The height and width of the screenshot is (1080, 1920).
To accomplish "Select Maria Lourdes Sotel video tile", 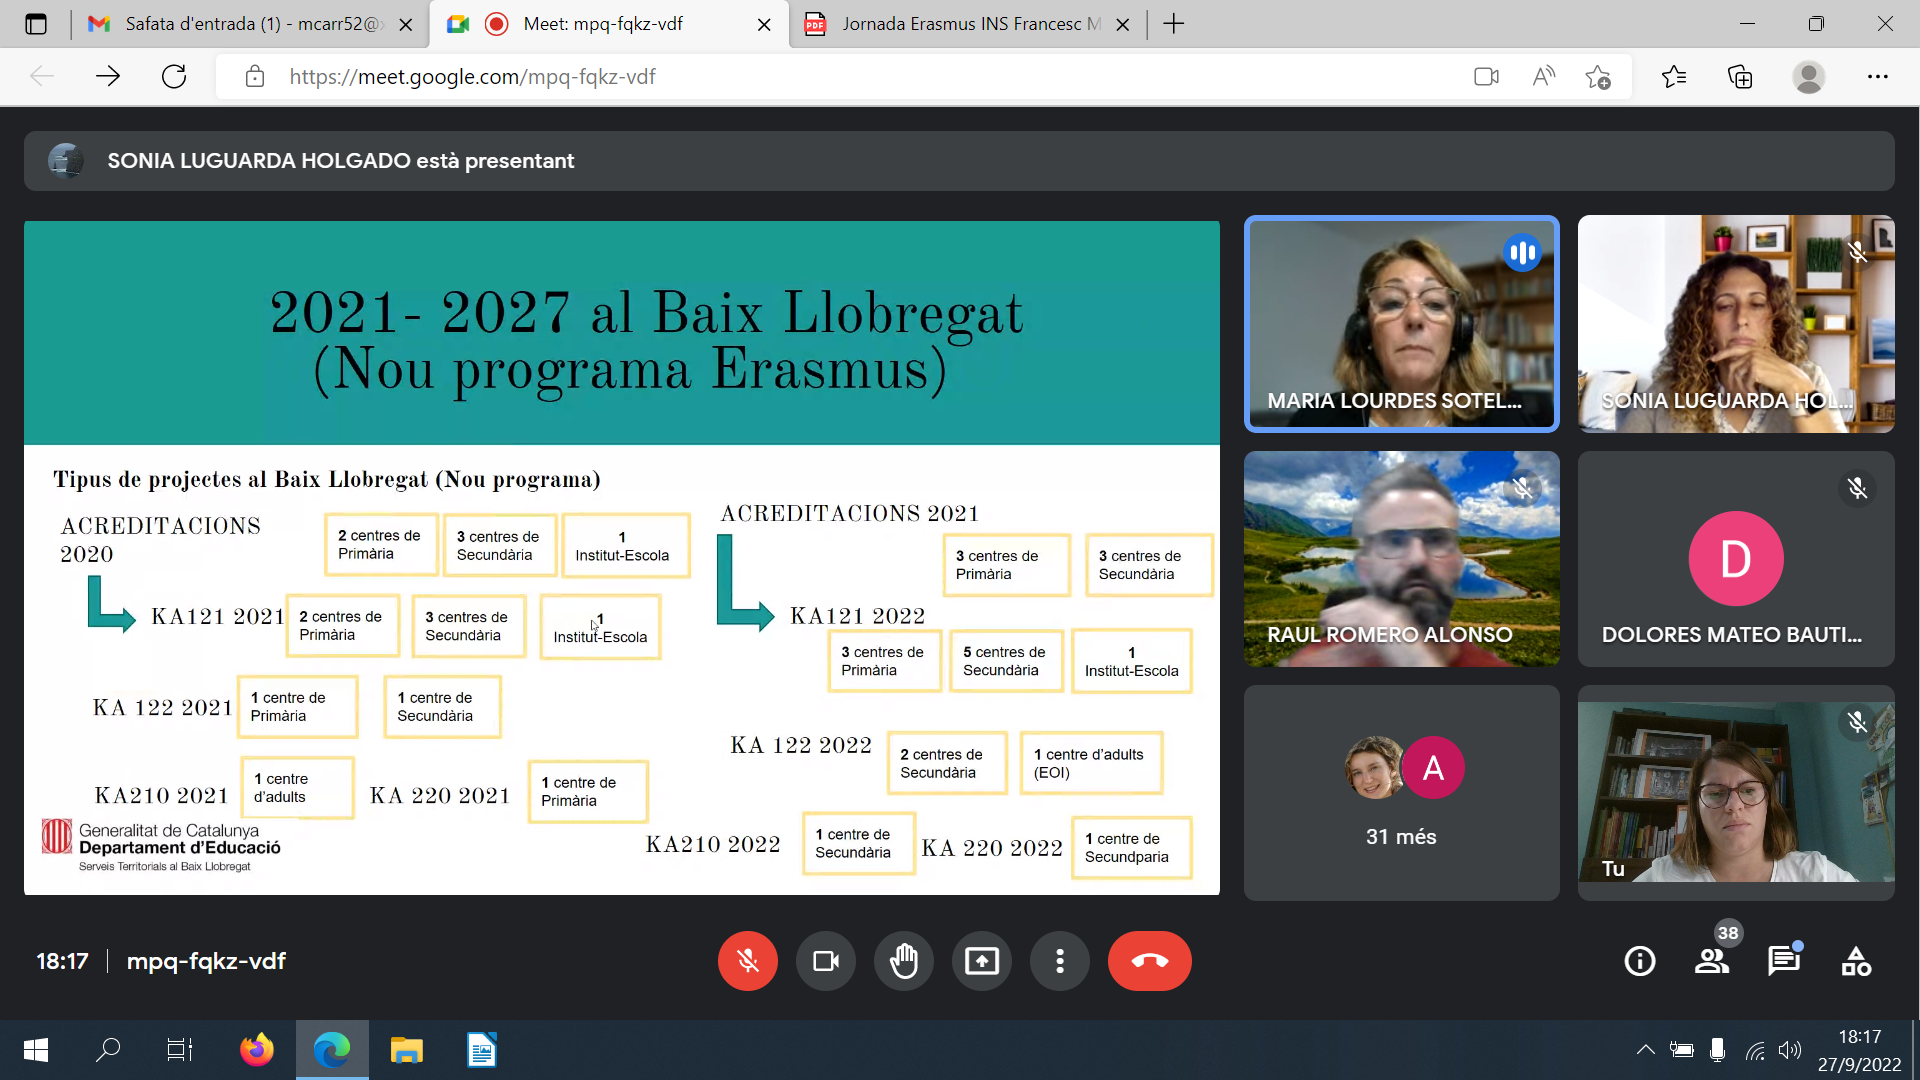I will tap(1400, 324).
